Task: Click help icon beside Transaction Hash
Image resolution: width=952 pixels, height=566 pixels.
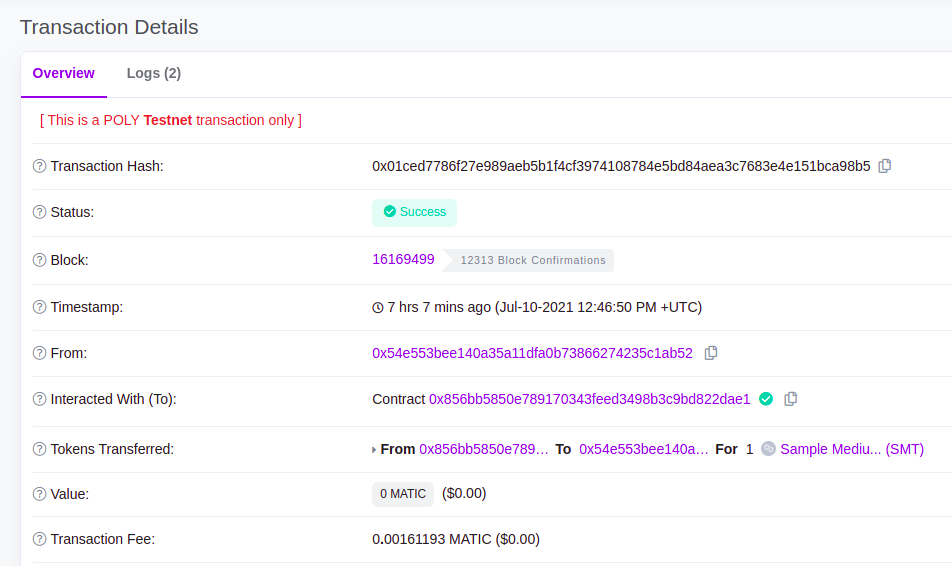Action: (40, 167)
